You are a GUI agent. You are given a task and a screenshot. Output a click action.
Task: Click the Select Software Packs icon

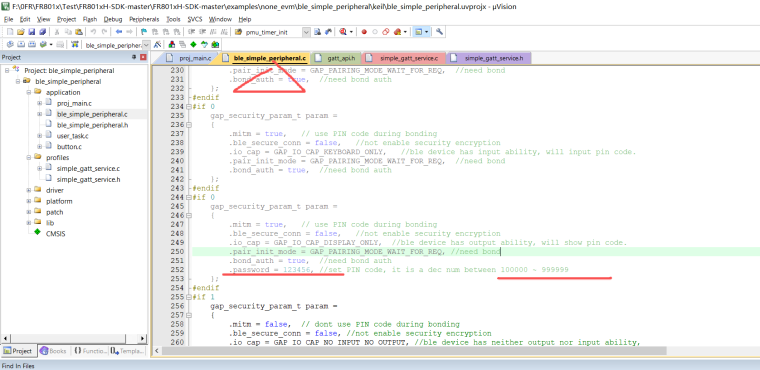[x=204, y=45]
